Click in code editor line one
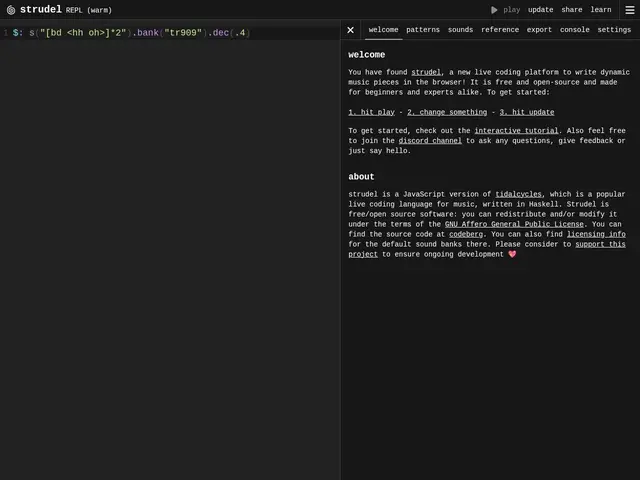 170,33
